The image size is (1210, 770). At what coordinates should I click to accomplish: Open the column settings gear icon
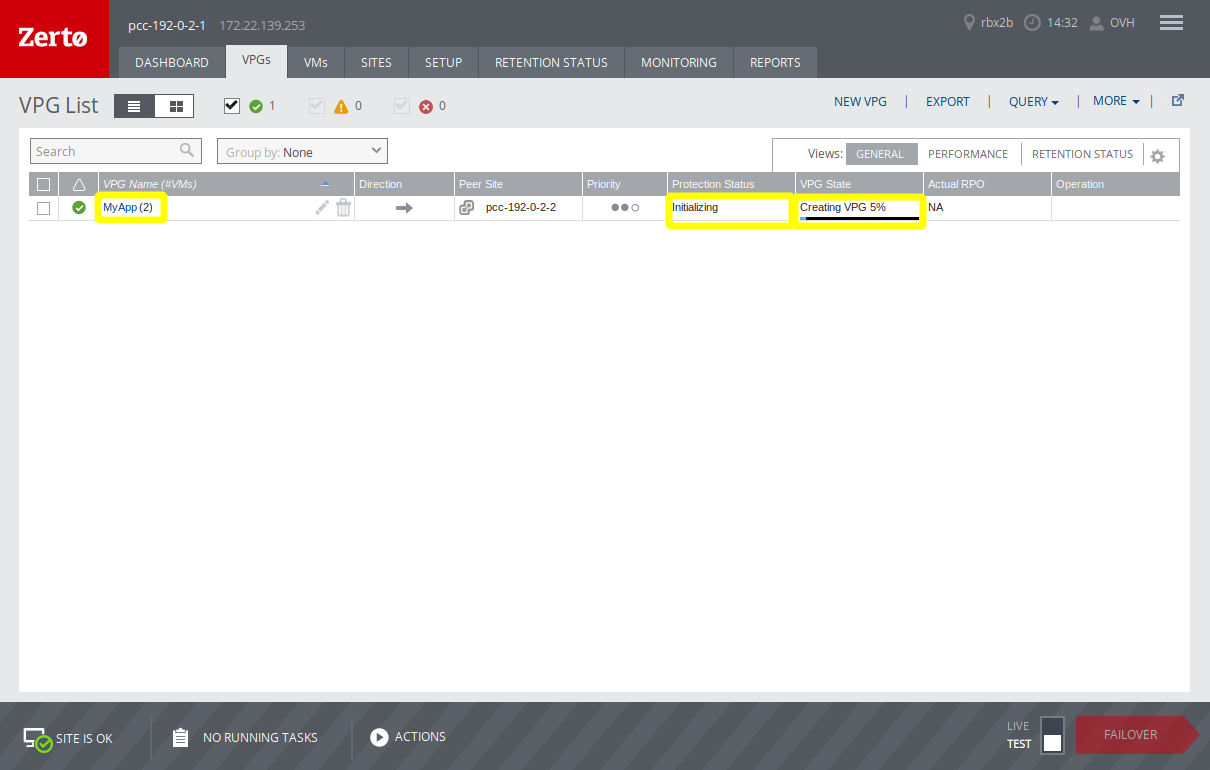pyautogui.click(x=1157, y=156)
